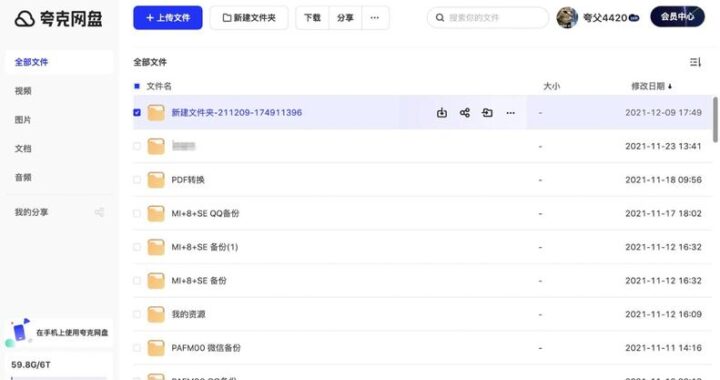720x380 pixels.
Task: Click the folder icon of MI+8+SE QQ备份
Action: pyautogui.click(x=156, y=213)
